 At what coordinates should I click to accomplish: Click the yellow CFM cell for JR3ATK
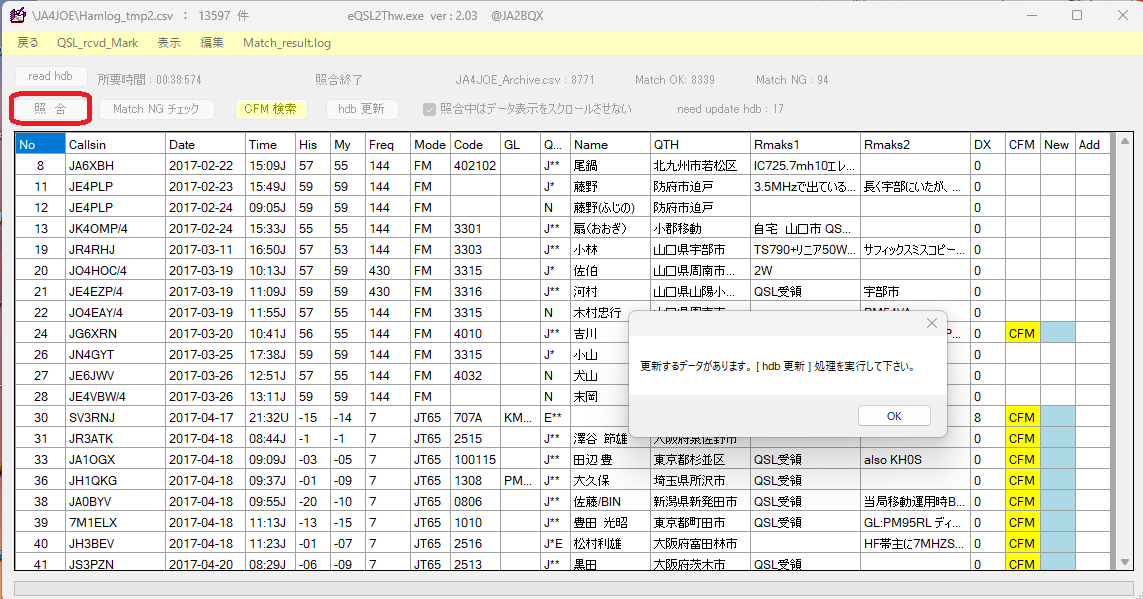point(1021,438)
